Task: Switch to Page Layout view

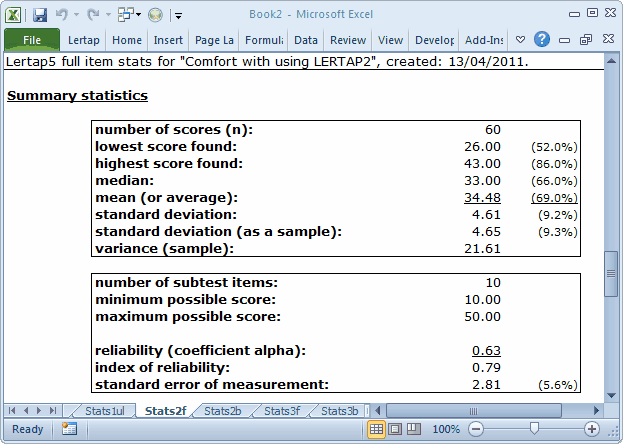Action: point(395,429)
